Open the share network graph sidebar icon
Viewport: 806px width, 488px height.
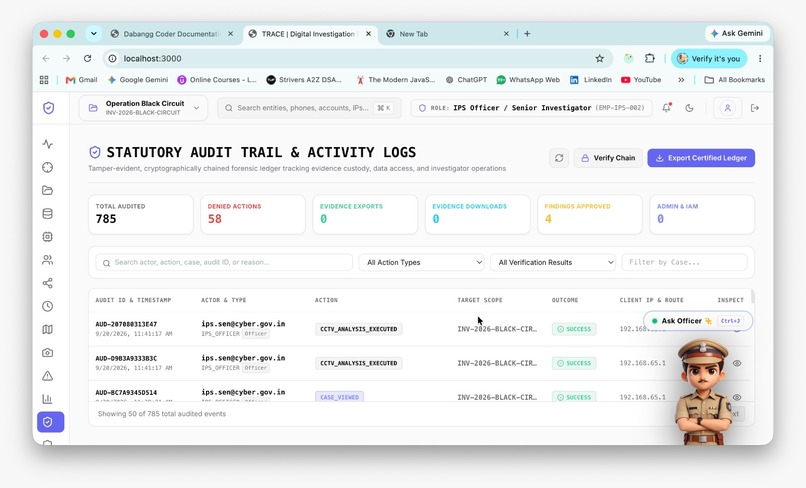pyautogui.click(x=48, y=283)
